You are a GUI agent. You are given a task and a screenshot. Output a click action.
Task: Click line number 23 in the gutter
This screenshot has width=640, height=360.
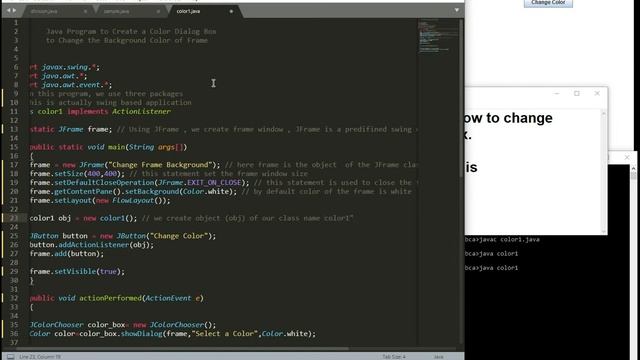(14, 218)
